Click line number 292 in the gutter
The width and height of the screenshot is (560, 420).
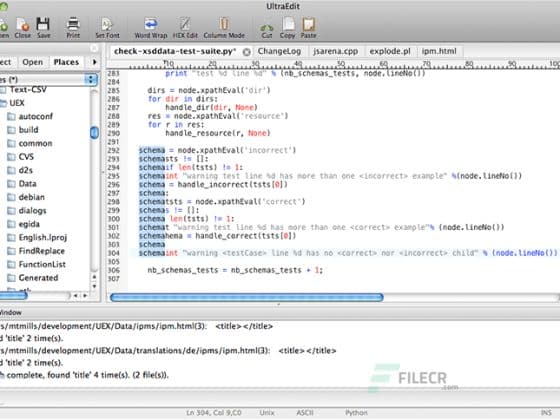[x=114, y=150]
